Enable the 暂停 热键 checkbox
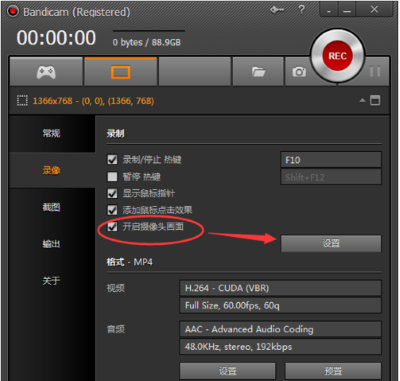The width and height of the screenshot is (400, 381). click(112, 176)
